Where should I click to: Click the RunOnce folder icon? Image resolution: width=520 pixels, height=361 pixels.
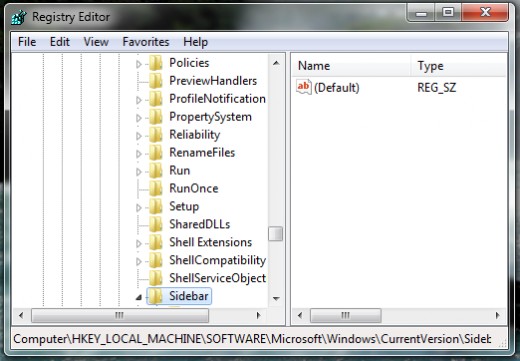[156, 188]
